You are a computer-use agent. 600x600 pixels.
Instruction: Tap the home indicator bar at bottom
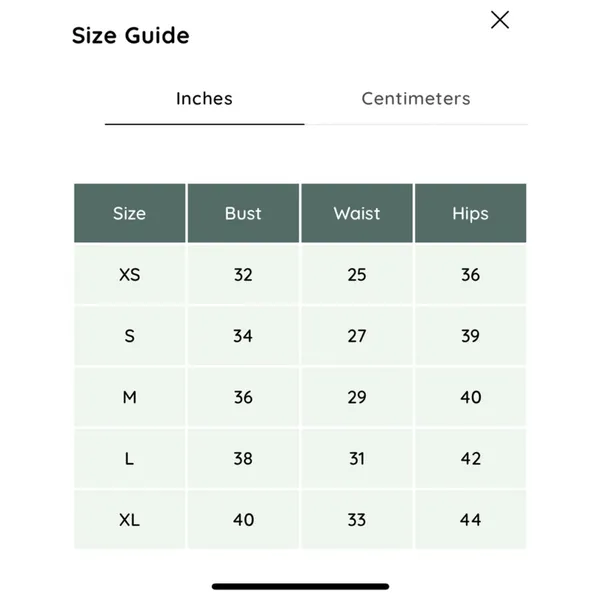pos(300,587)
